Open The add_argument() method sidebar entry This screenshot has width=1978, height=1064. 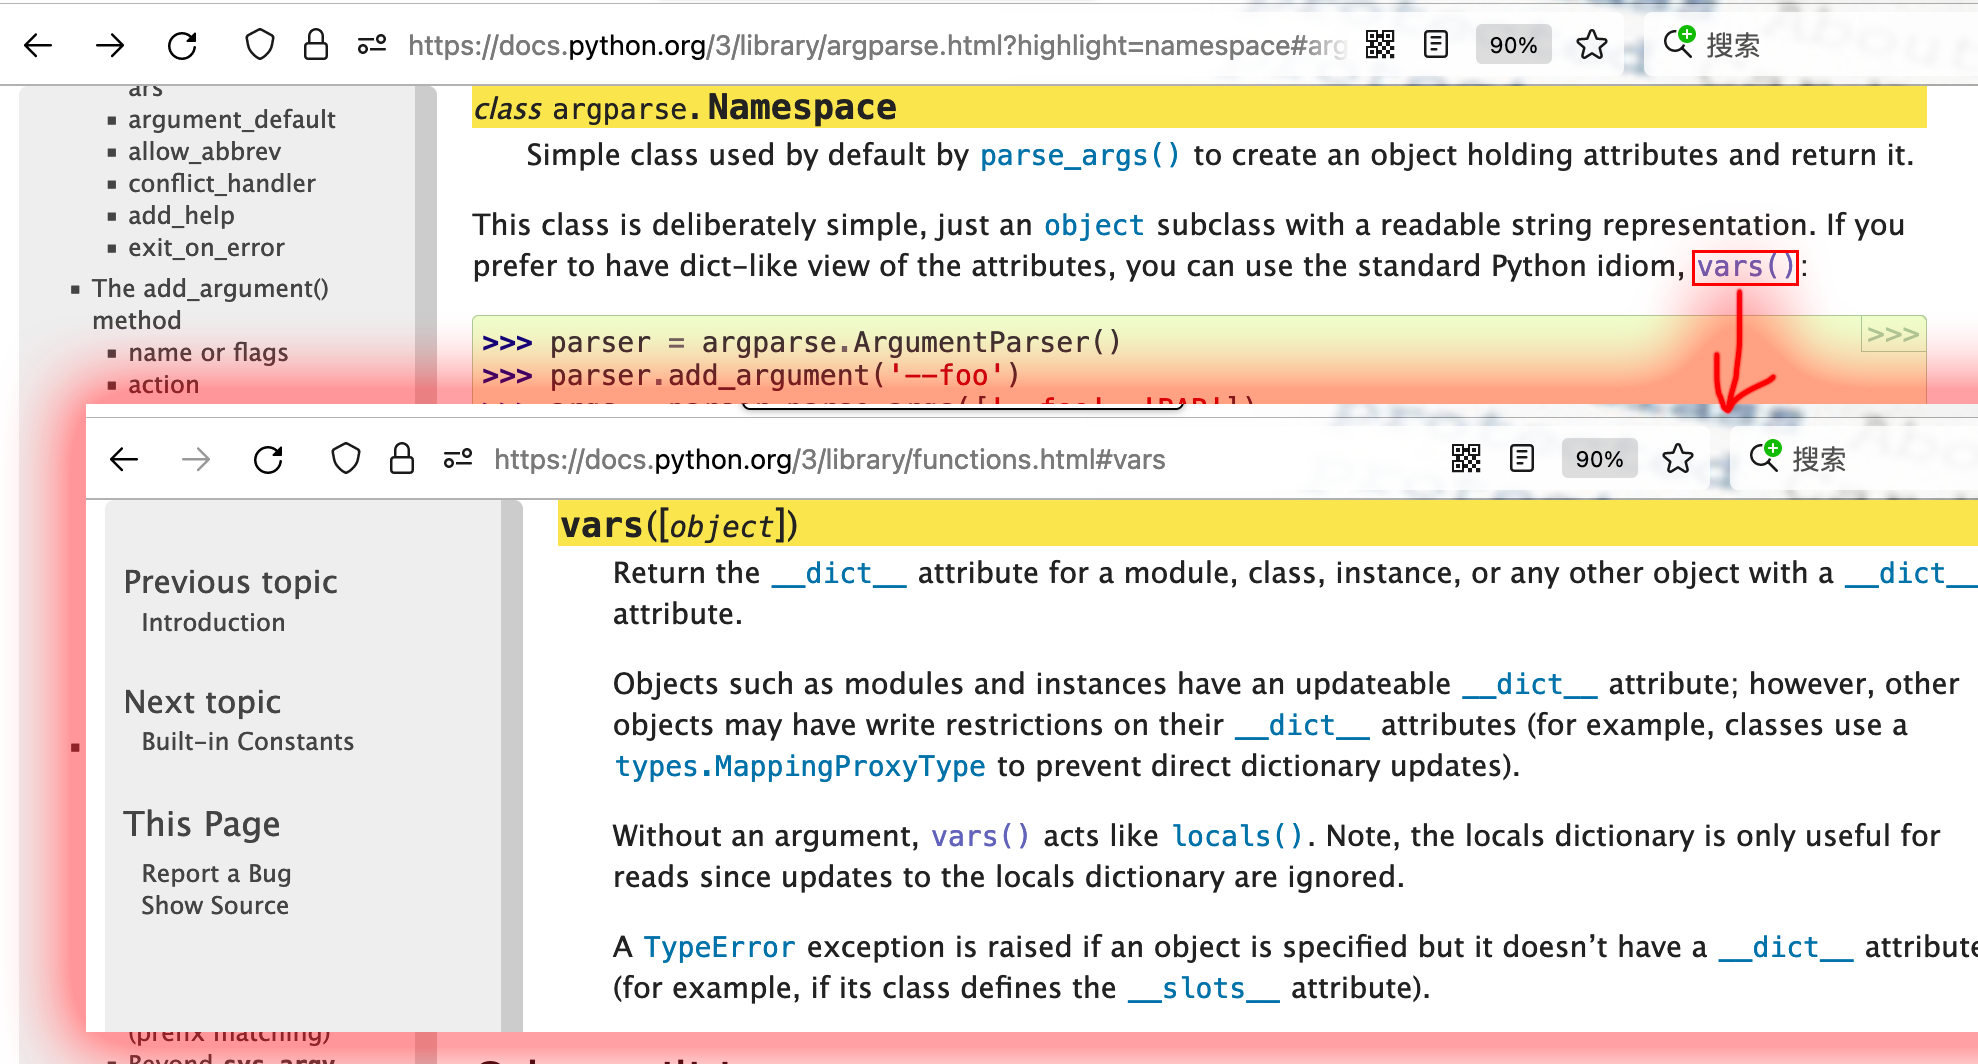pyautogui.click(x=210, y=304)
